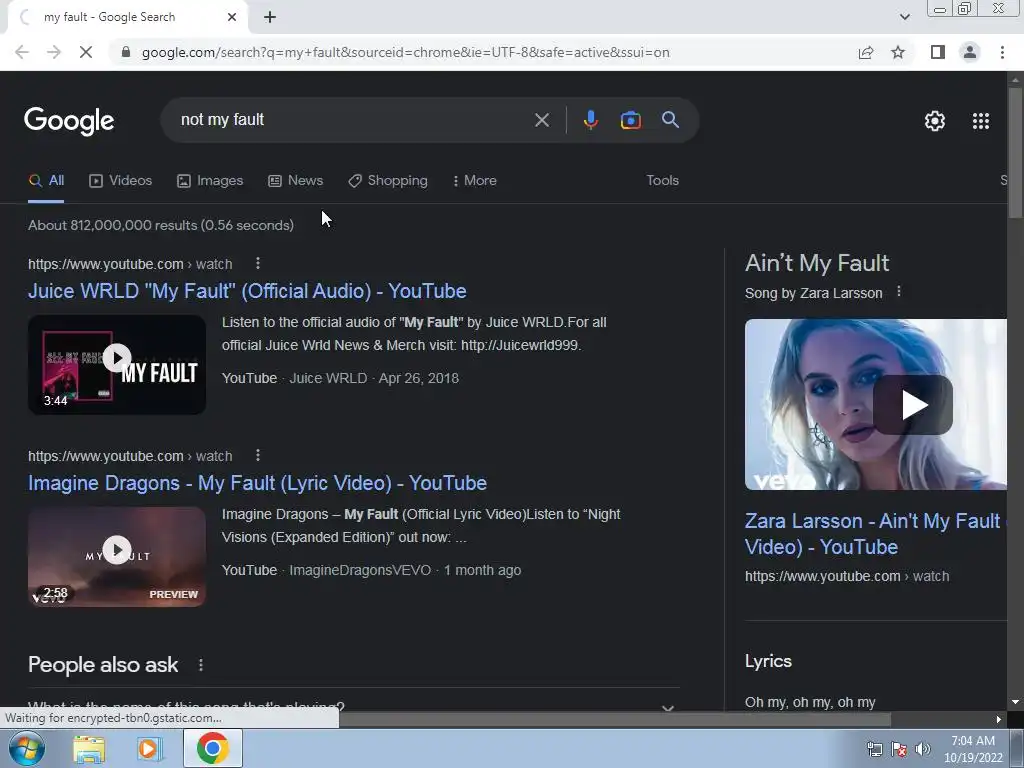Open Zara Larsson Ain't My Fault YouTube link
The image size is (1024, 768).
pyautogui.click(x=875, y=534)
